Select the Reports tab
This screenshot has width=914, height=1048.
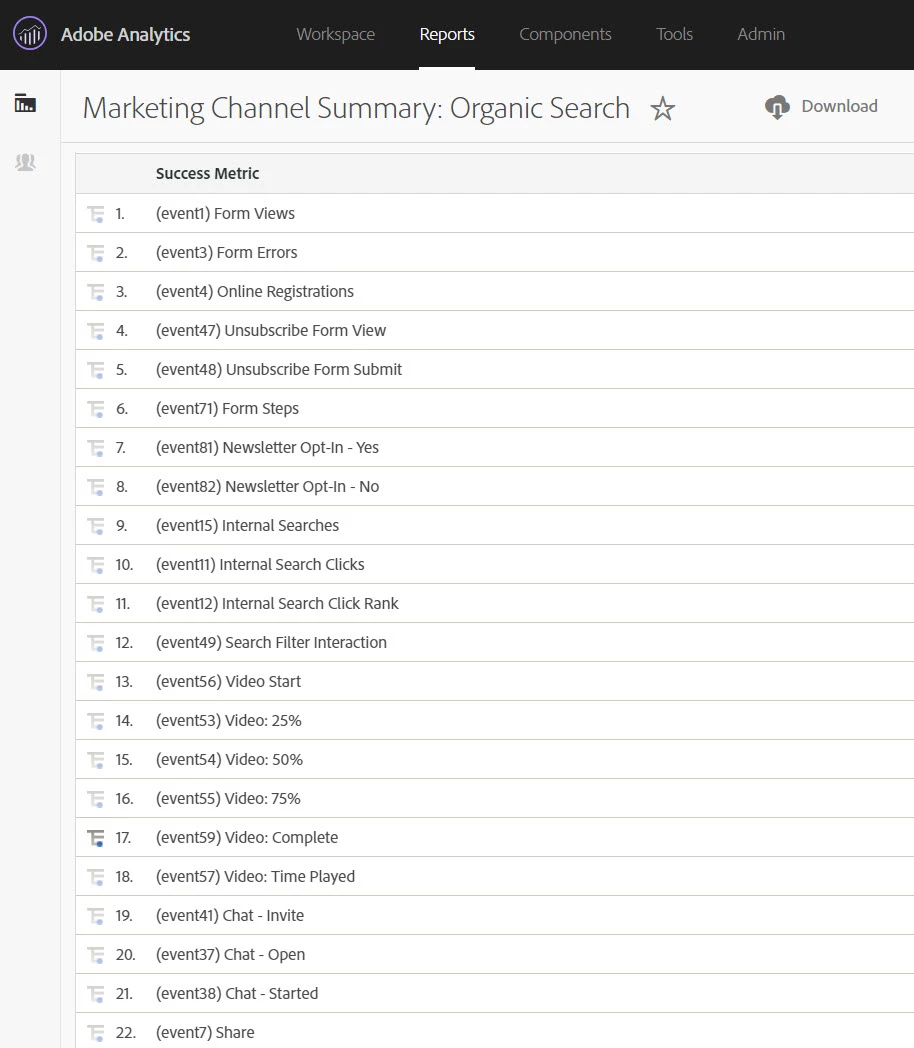pyautogui.click(x=447, y=34)
